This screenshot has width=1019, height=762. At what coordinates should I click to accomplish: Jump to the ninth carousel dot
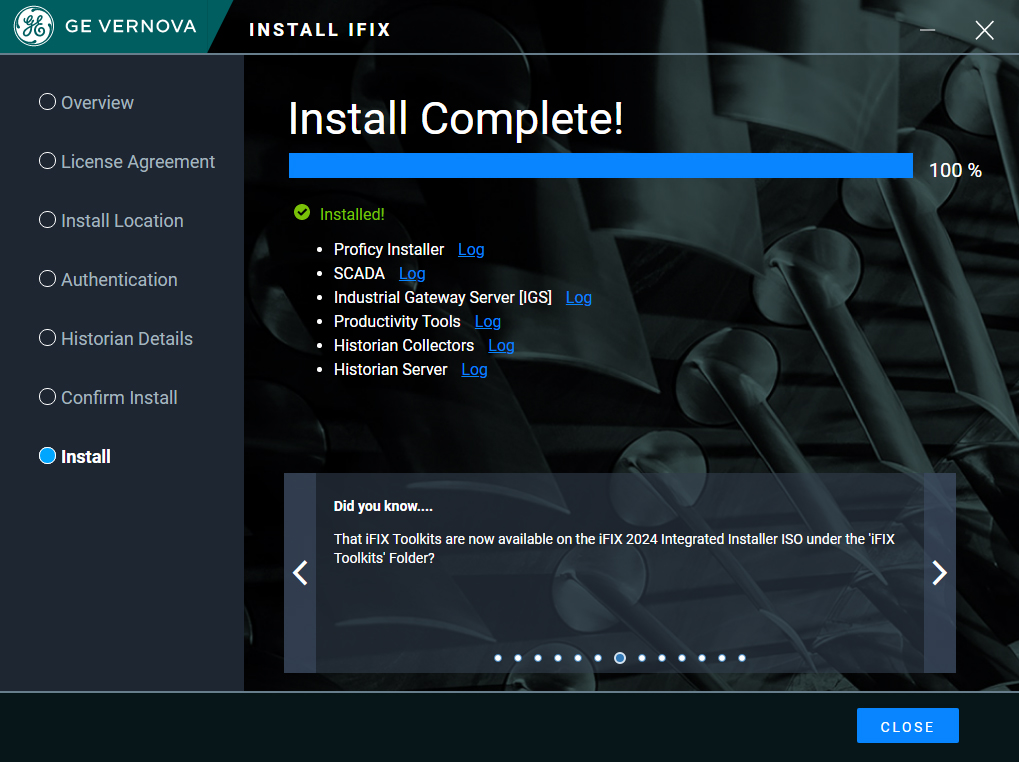point(662,658)
